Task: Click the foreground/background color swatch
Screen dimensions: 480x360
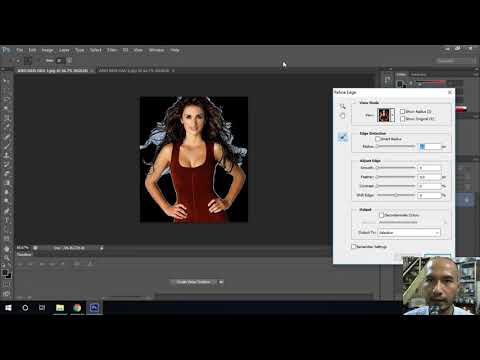Action: point(6,274)
